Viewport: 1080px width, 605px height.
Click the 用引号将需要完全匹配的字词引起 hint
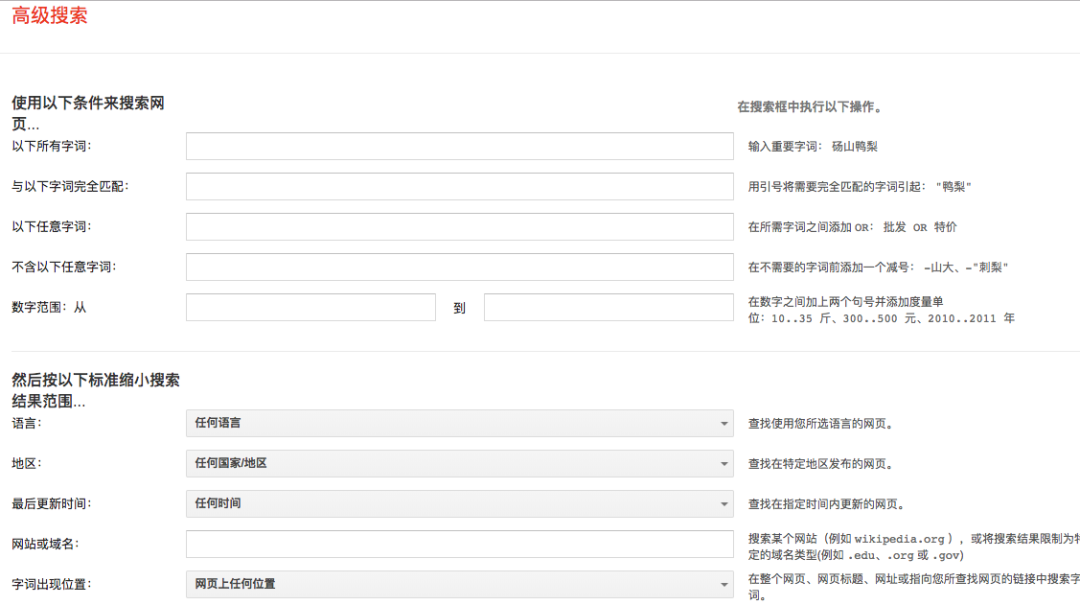tap(860, 187)
